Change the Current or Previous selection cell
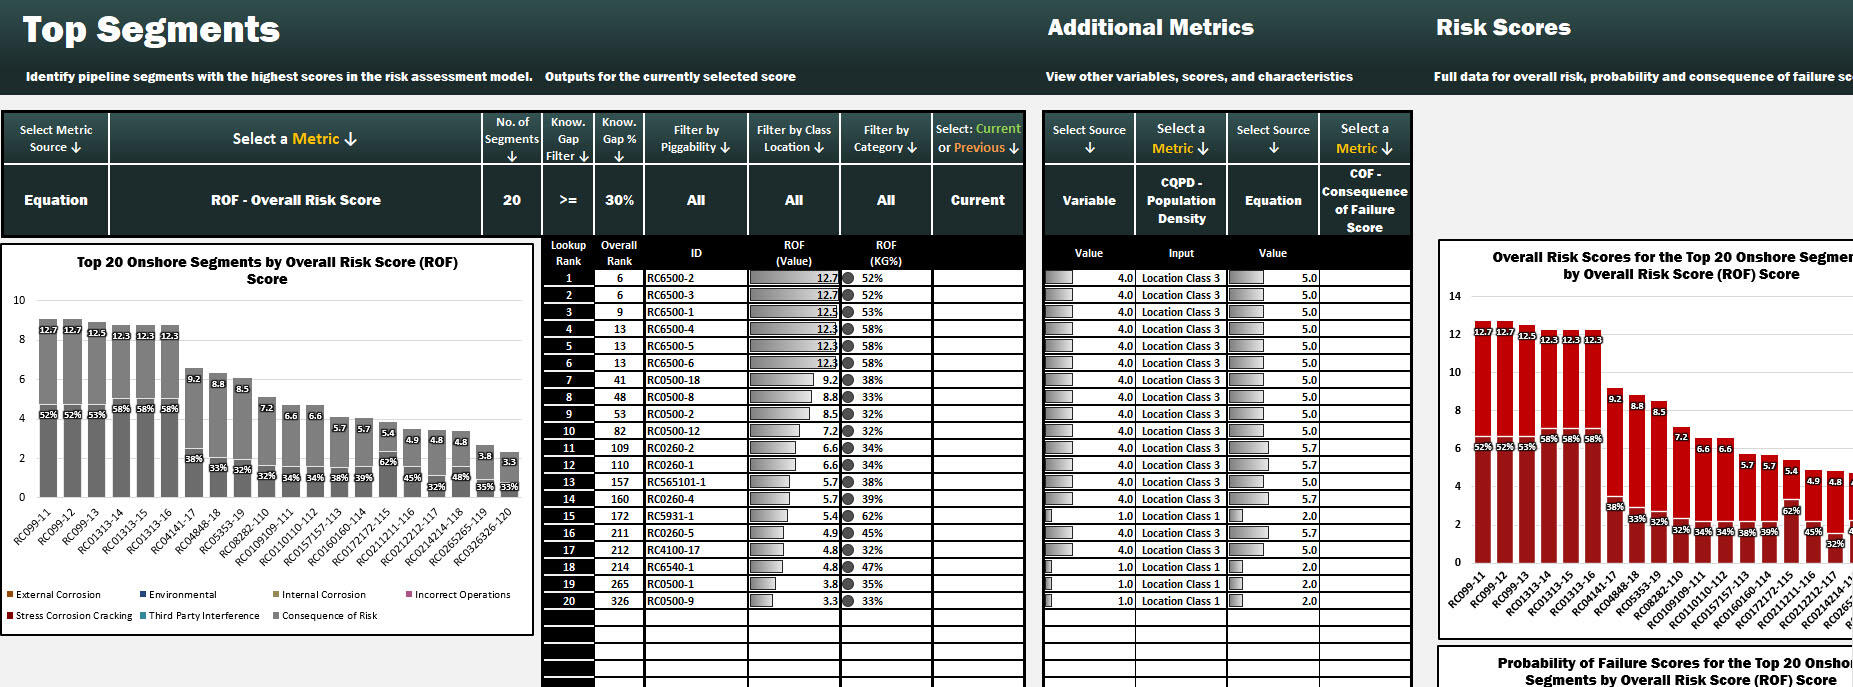This screenshot has height=687, width=1853. pyautogui.click(x=977, y=200)
